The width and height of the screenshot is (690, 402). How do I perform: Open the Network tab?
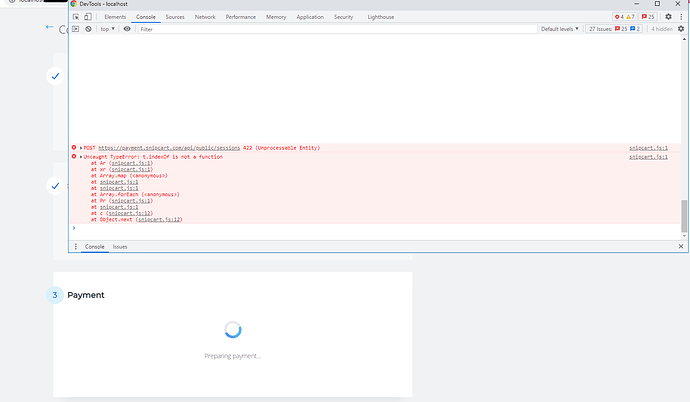point(205,17)
